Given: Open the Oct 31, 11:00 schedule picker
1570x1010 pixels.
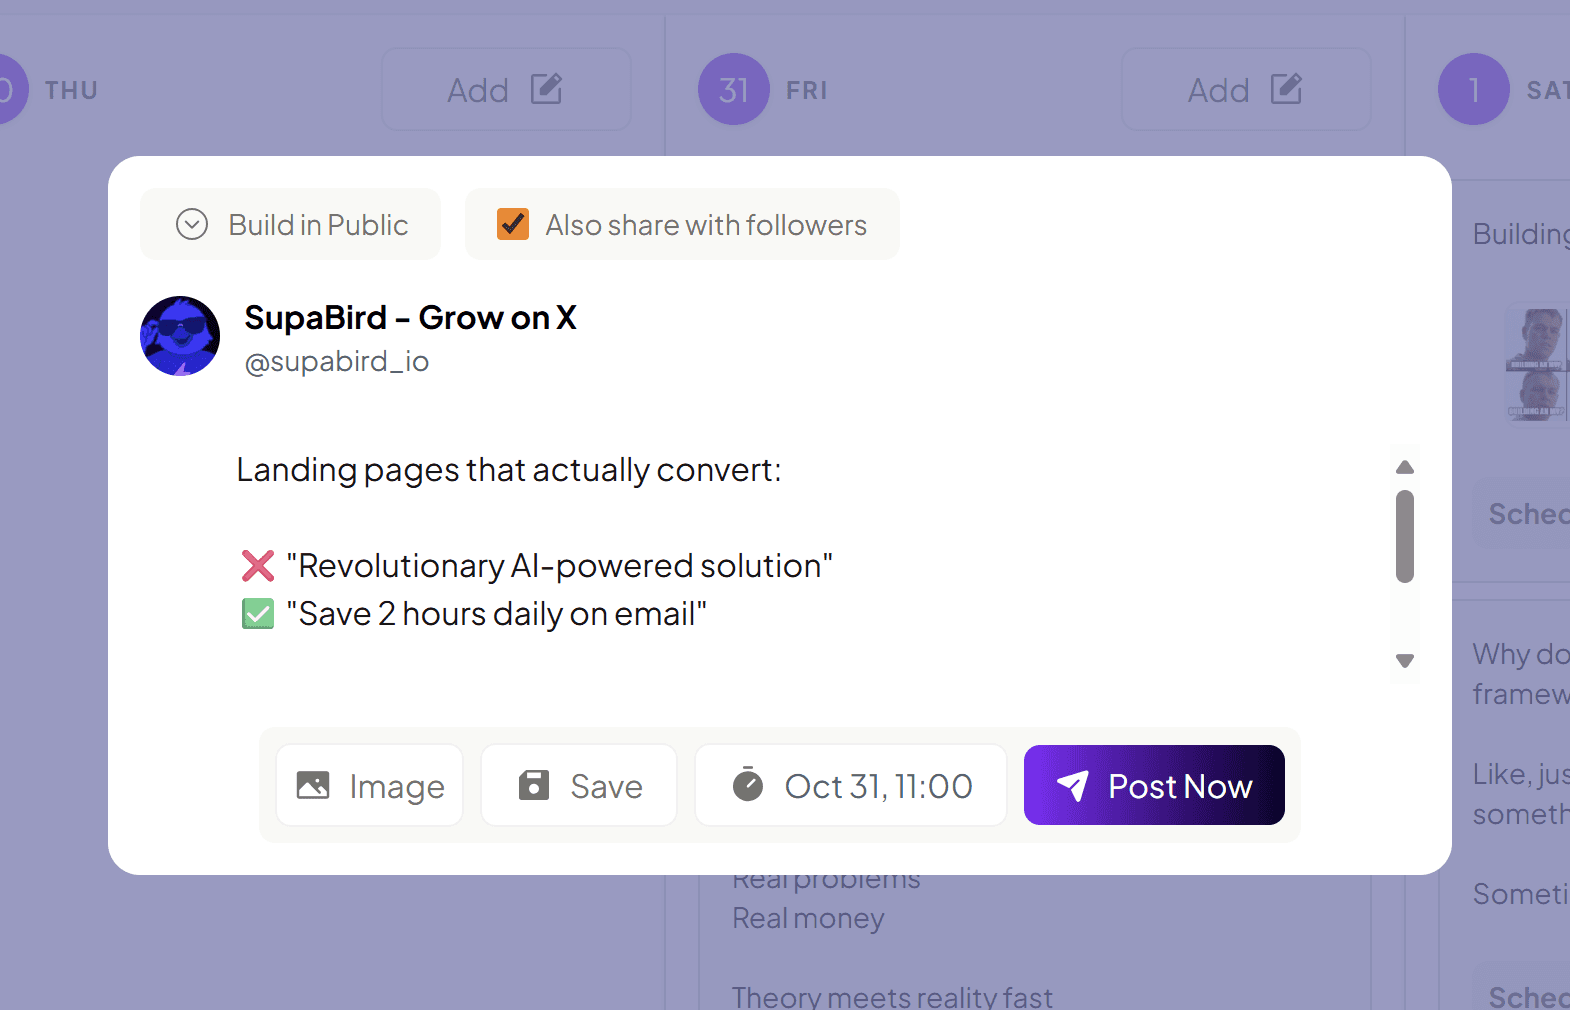Looking at the screenshot, I should point(851,785).
